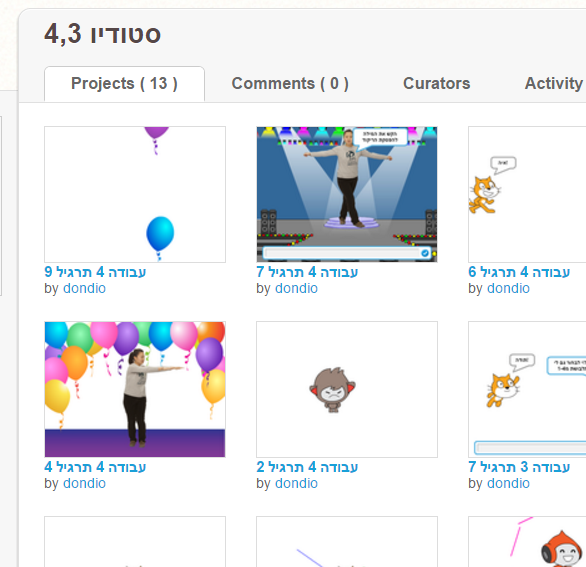Open the bottom-row thumbnail with the orange robot

coord(527,542)
